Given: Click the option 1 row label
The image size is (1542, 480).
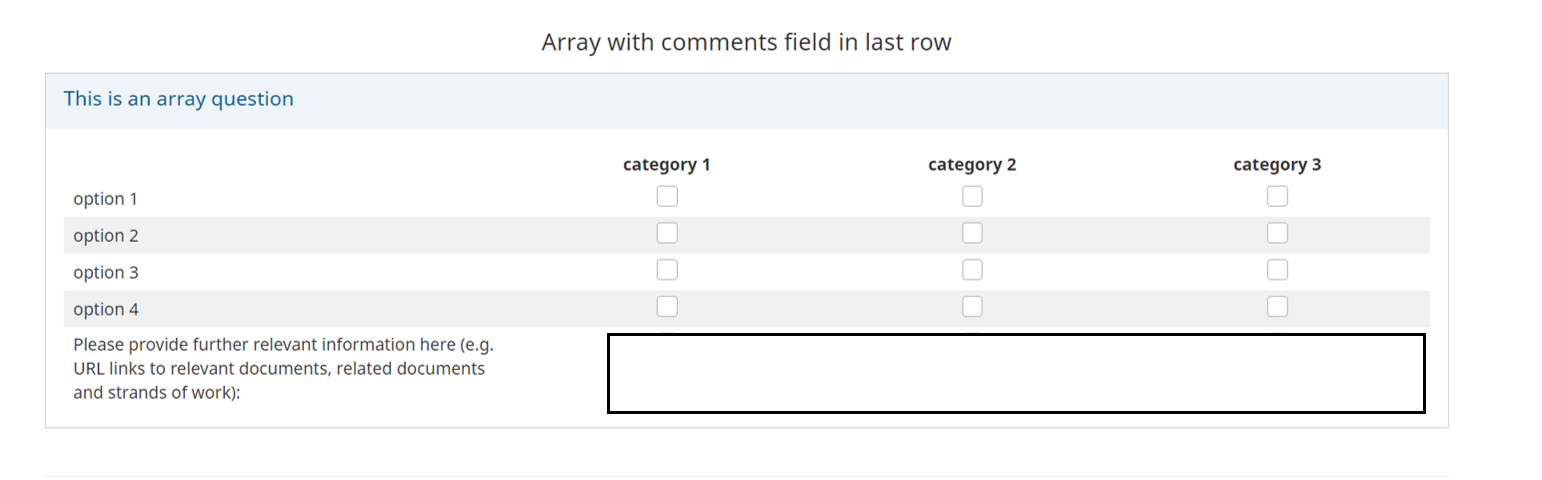Looking at the screenshot, I should tap(106, 199).
